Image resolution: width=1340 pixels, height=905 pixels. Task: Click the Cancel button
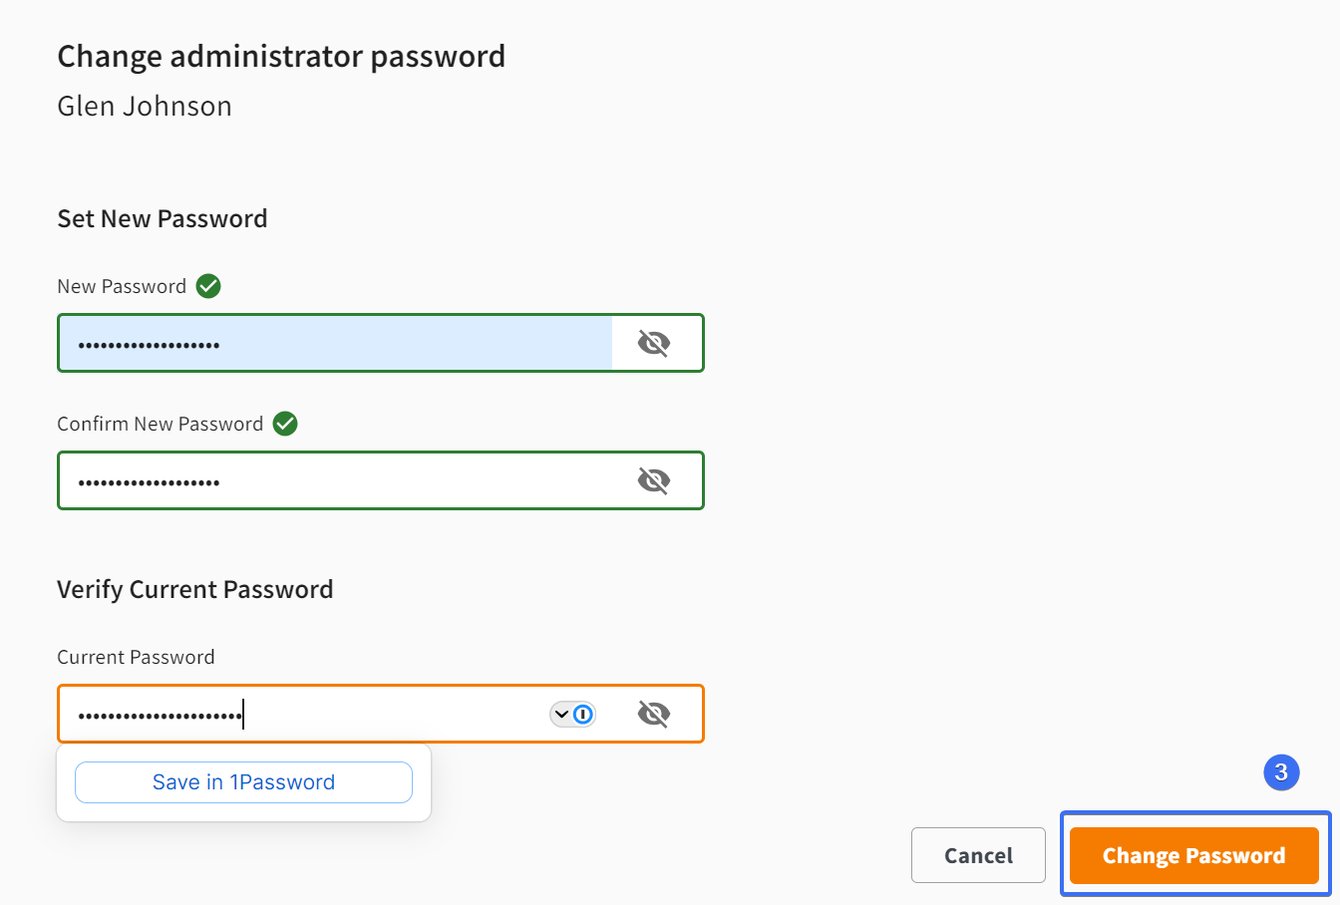click(977, 855)
